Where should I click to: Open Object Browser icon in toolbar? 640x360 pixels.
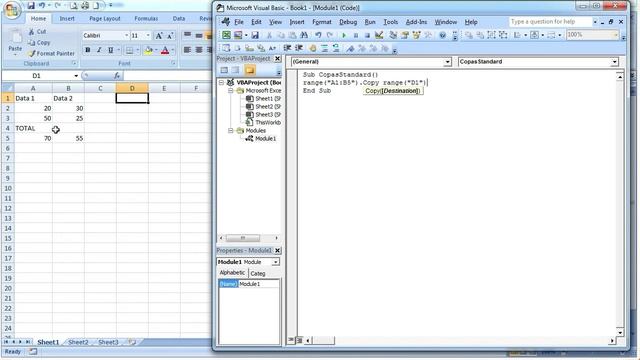[416, 35]
